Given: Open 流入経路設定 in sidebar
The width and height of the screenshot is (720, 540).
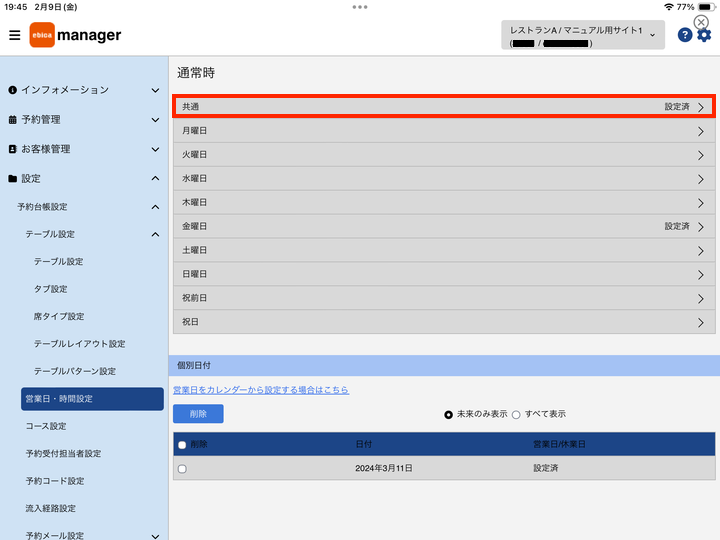Looking at the screenshot, I should [51, 508].
